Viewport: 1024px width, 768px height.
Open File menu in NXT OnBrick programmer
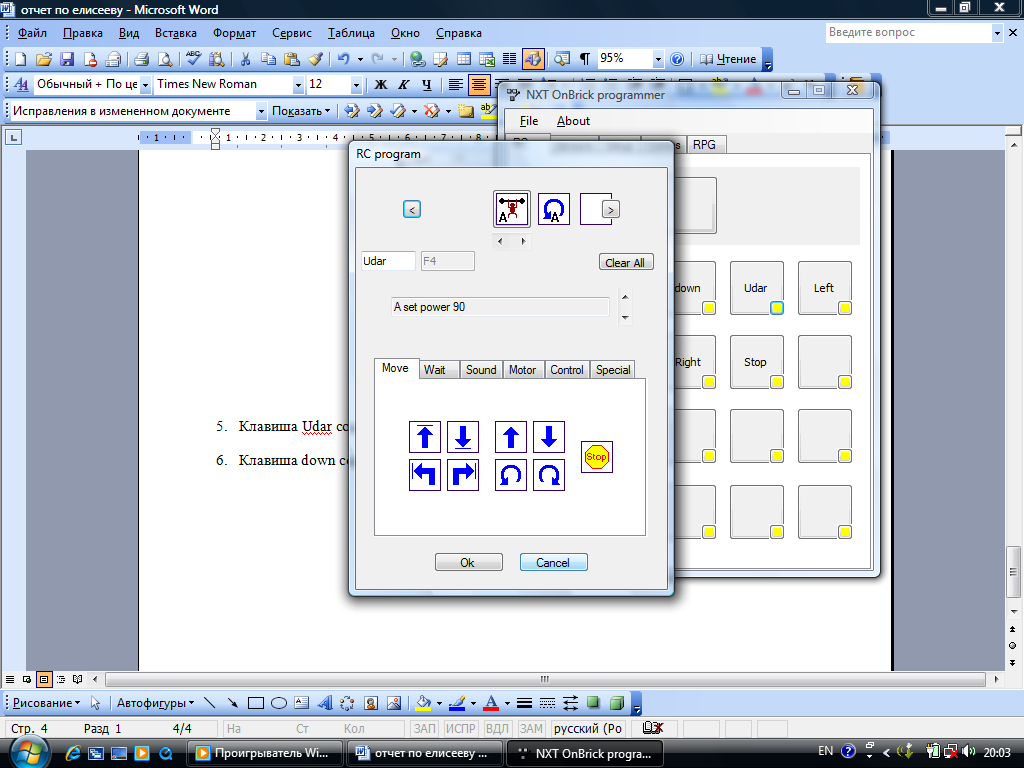click(x=529, y=121)
